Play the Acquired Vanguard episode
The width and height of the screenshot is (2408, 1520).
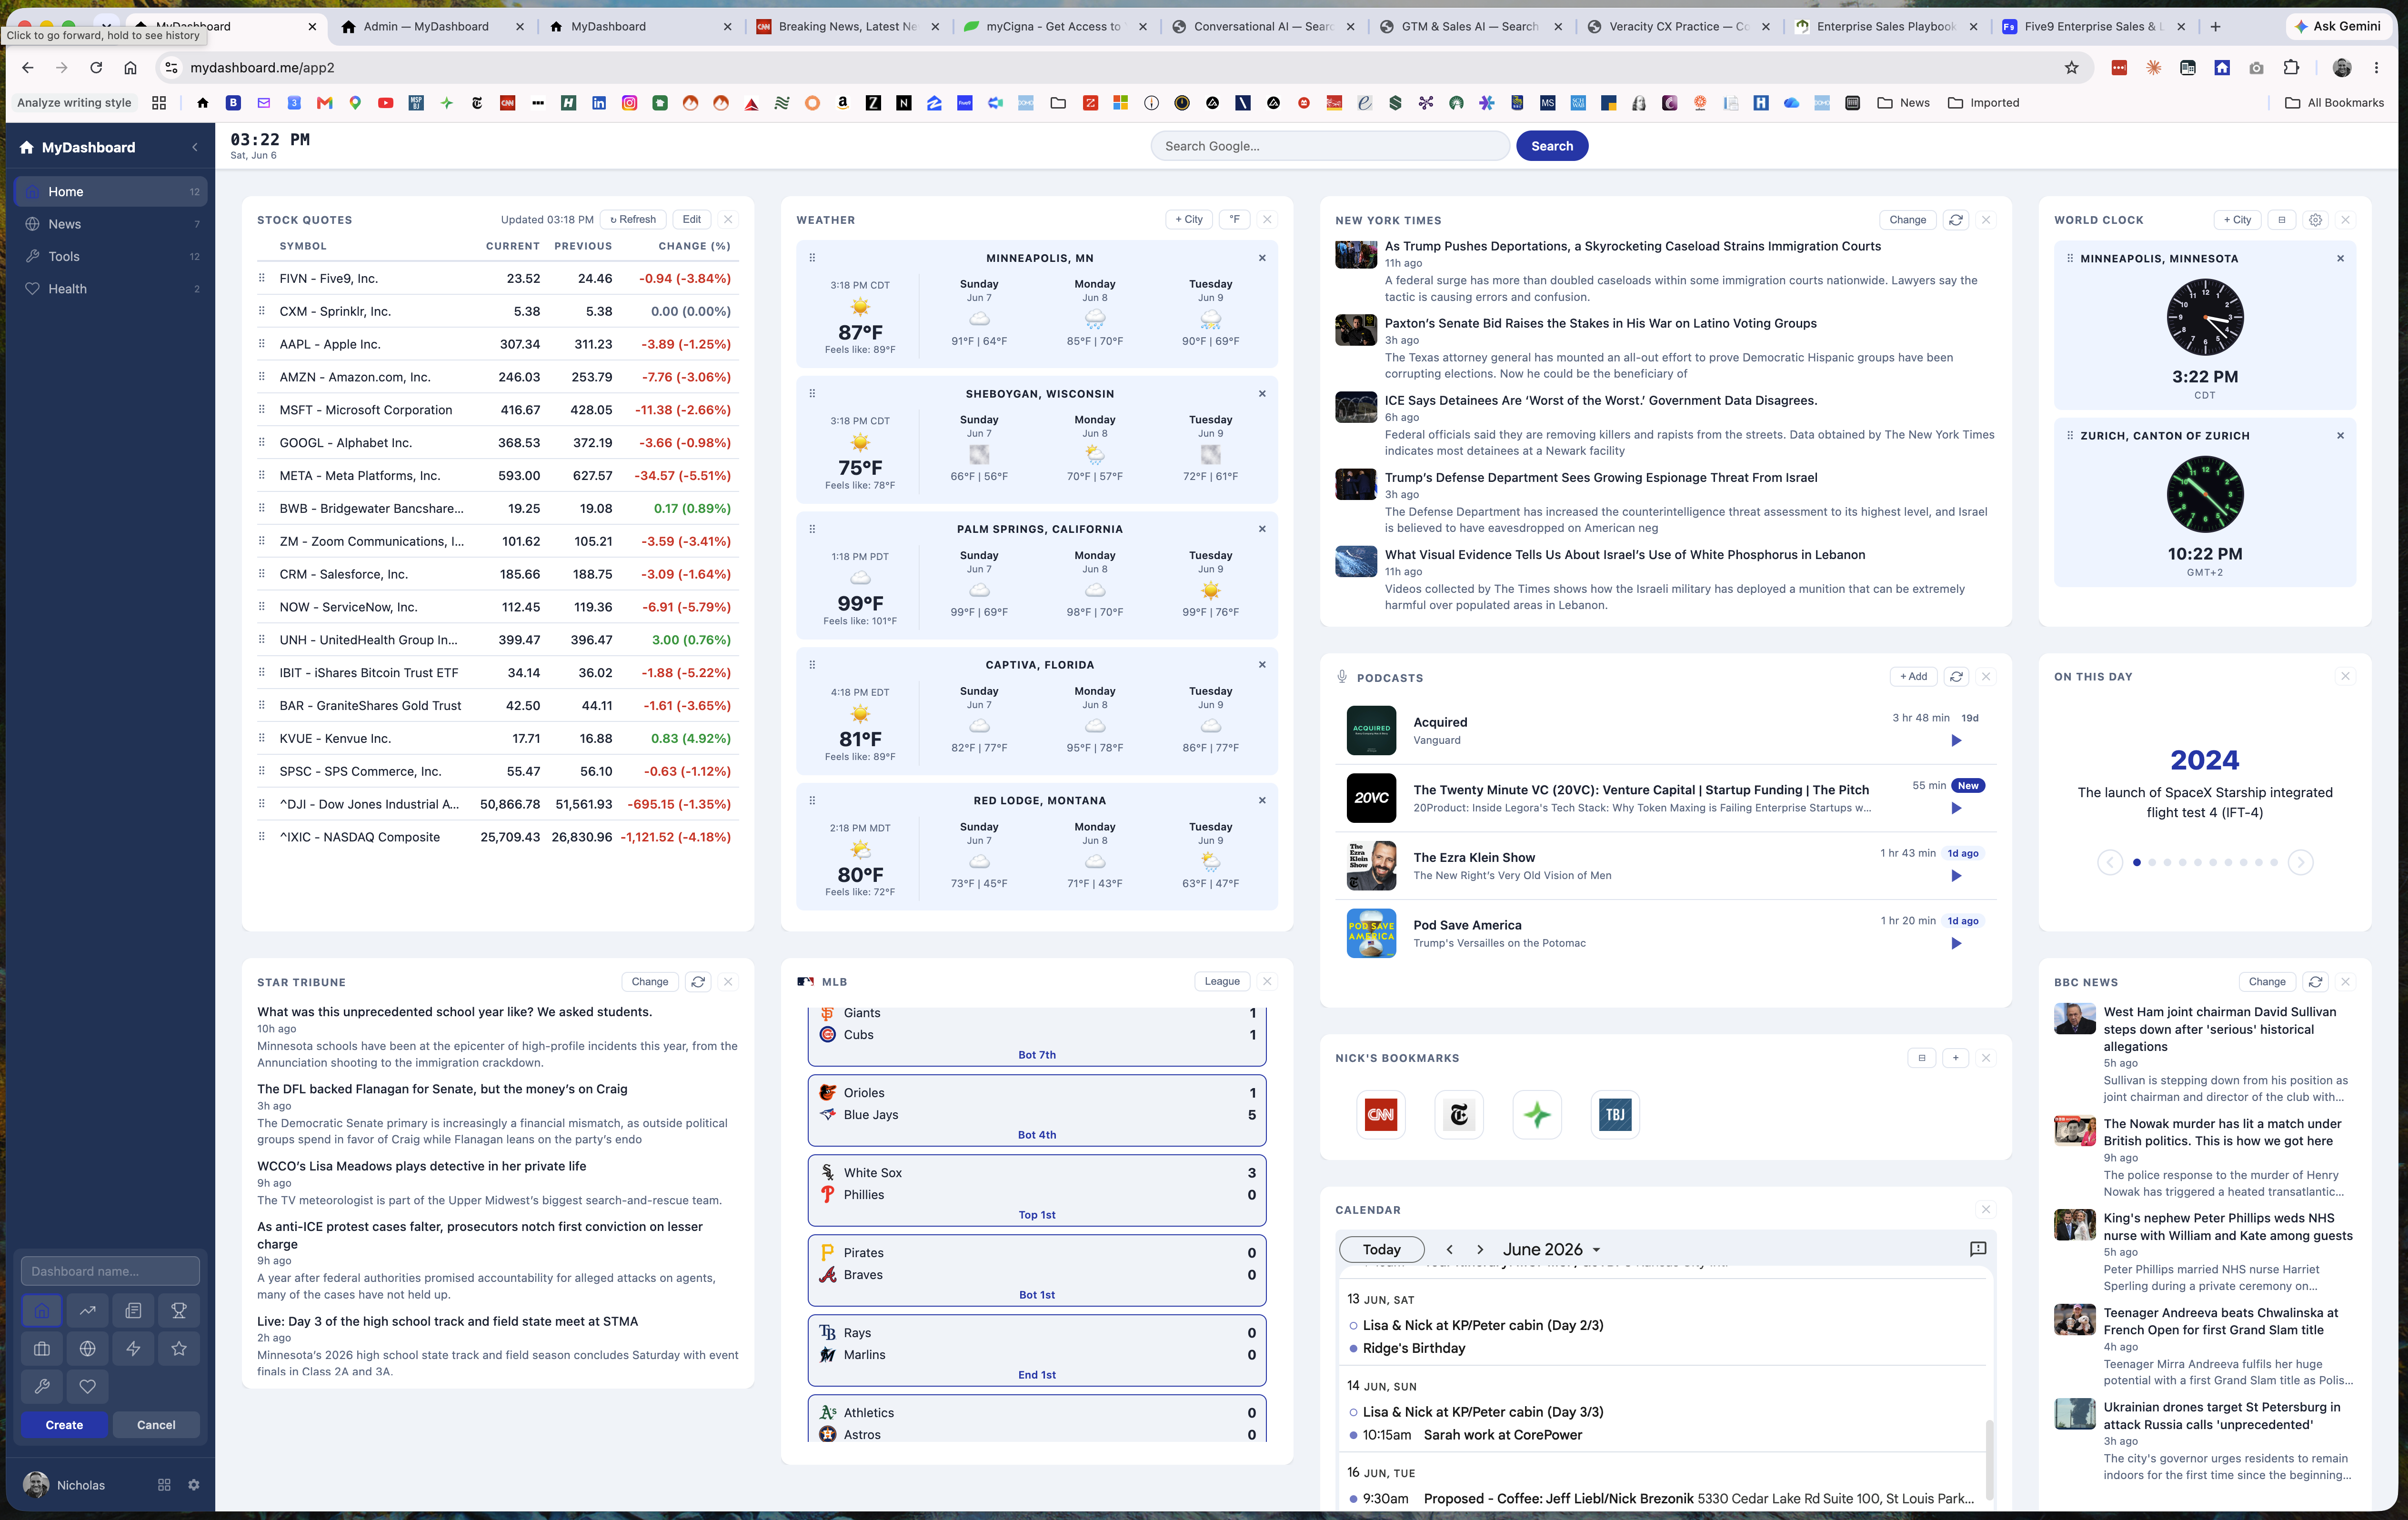coord(1956,741)
